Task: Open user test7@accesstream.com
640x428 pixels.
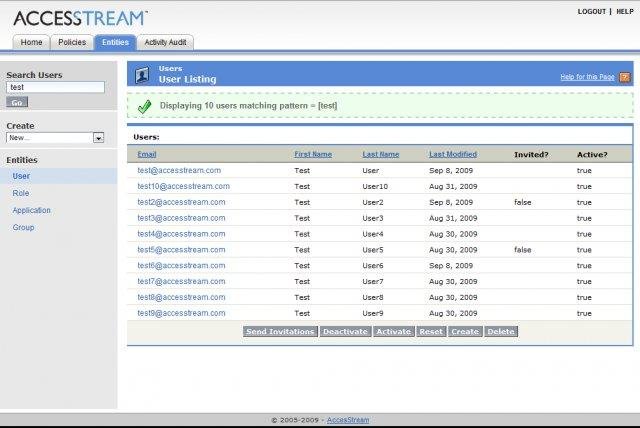Action: 181,281
